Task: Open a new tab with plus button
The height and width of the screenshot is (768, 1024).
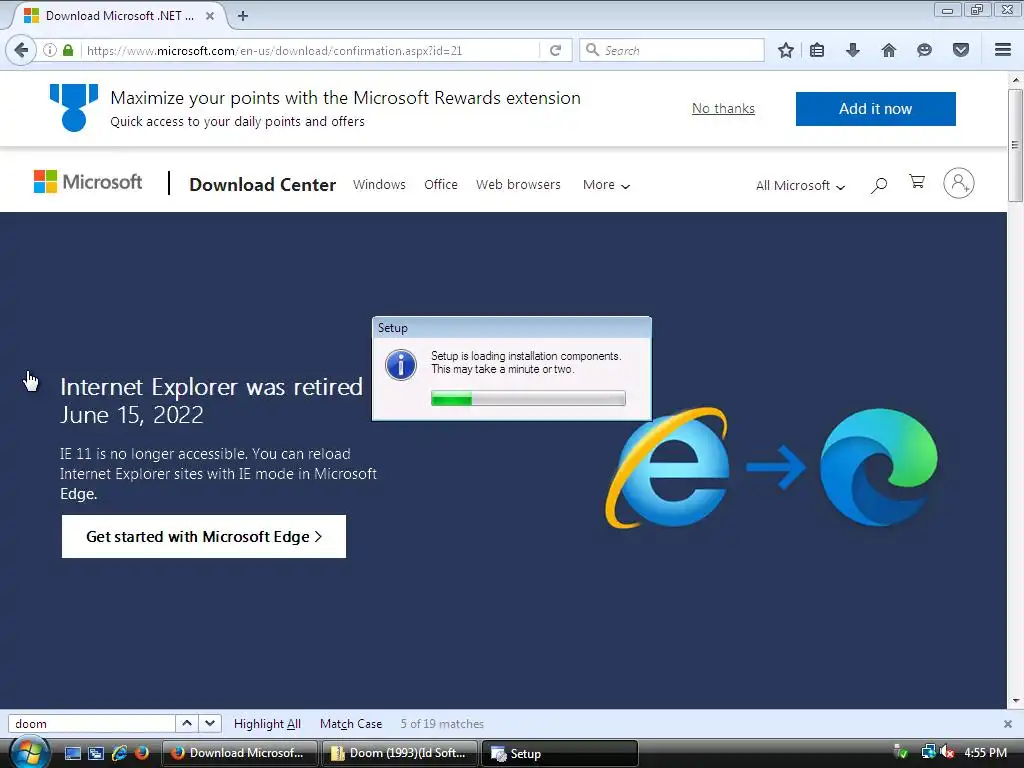Action: pyautogui.click(x=242, y=16)
